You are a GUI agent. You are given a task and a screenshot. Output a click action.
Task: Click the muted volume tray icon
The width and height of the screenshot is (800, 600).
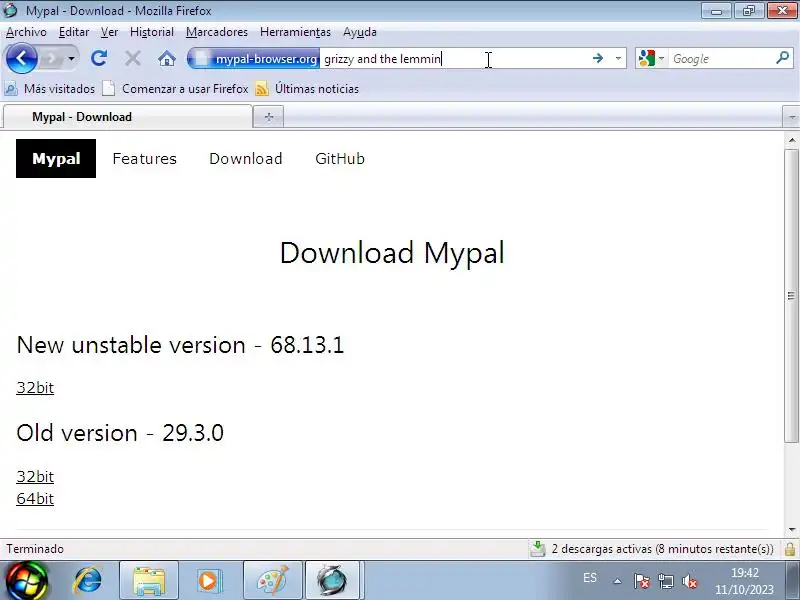690,581
